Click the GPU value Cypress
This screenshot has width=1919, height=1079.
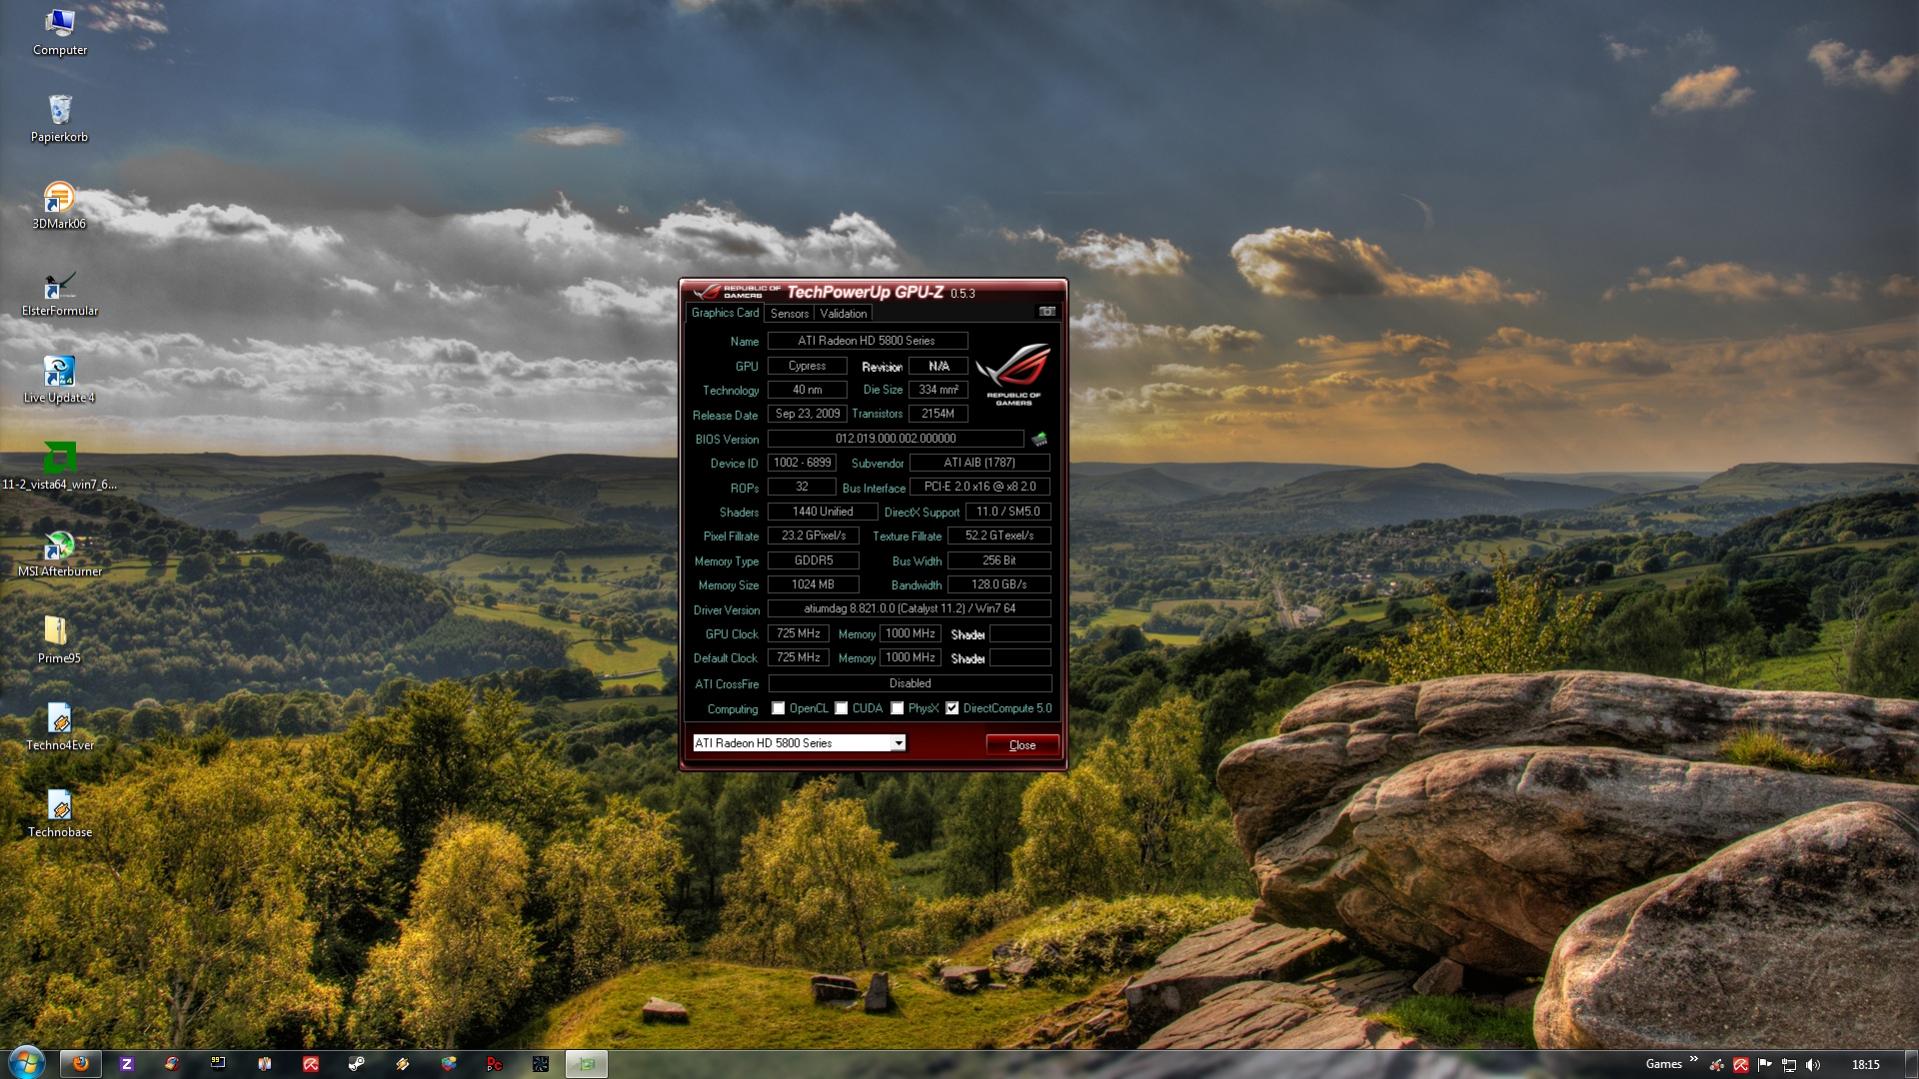[x=807, y=366]
